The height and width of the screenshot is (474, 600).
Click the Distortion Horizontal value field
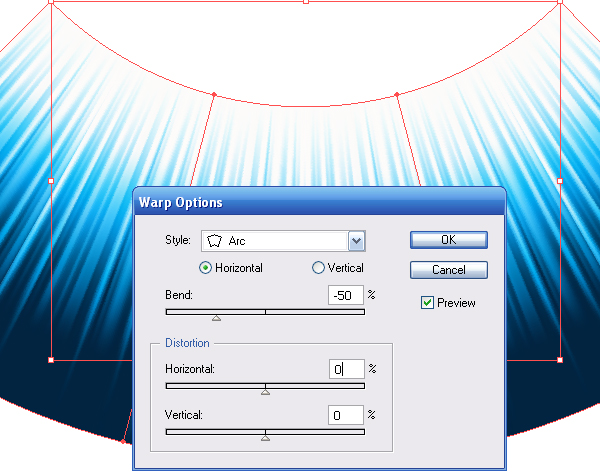347,369
